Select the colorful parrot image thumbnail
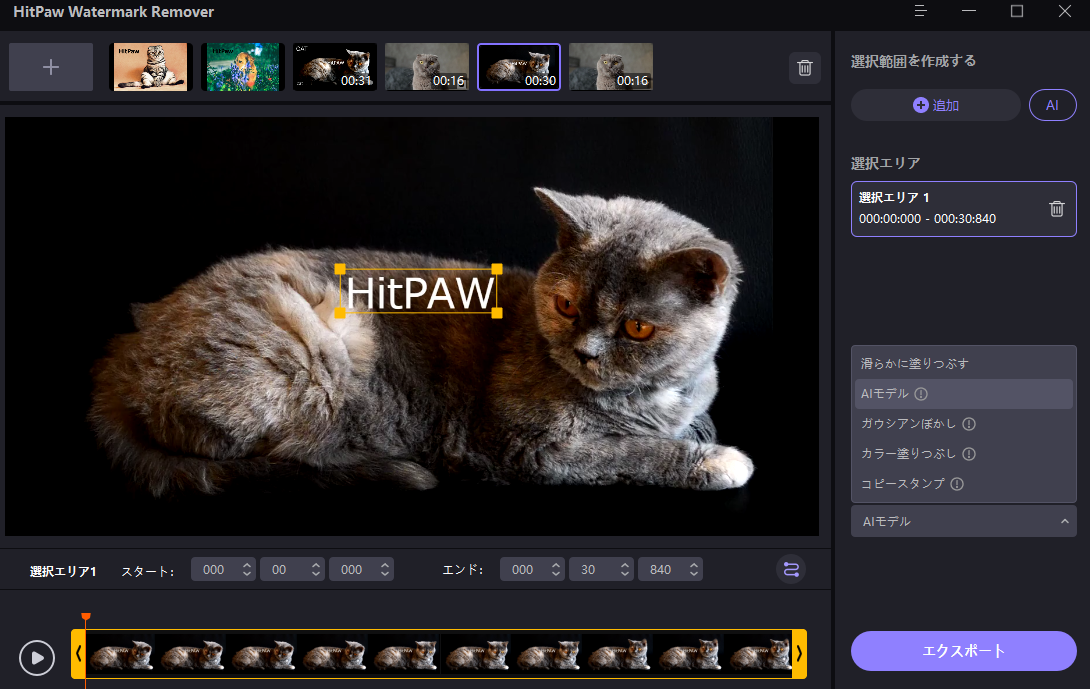Screen dimensions: 1090x689 [x=243, y=67]
